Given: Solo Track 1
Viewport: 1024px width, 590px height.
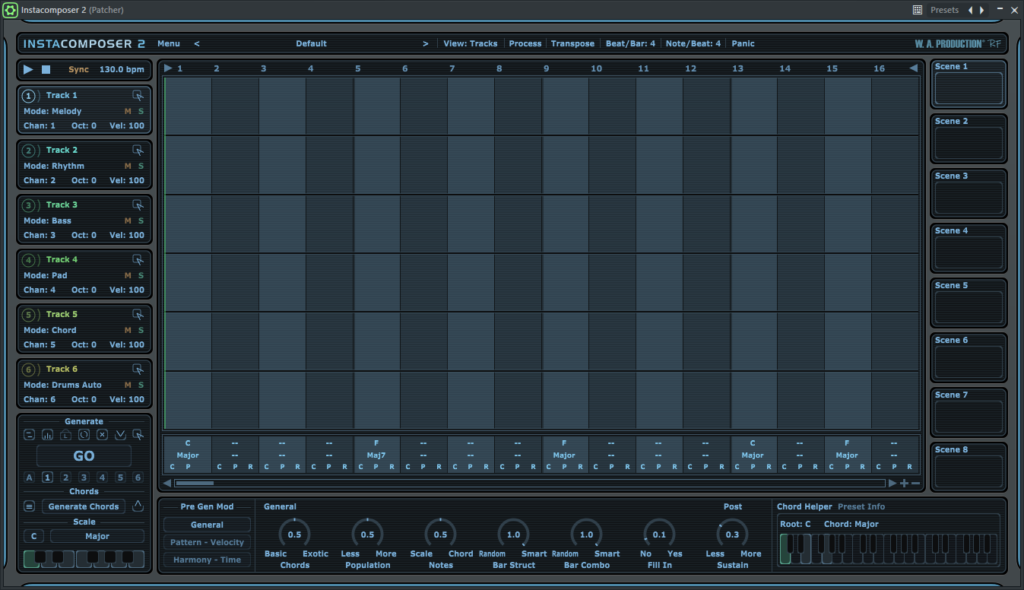Looking at the screenshot, I should pos(140,111).
